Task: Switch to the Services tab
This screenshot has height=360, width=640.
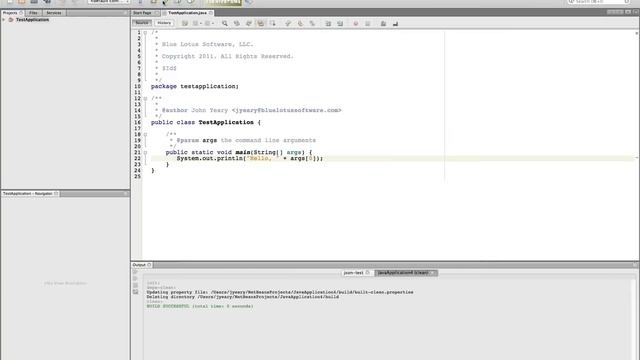Action: 54,13
